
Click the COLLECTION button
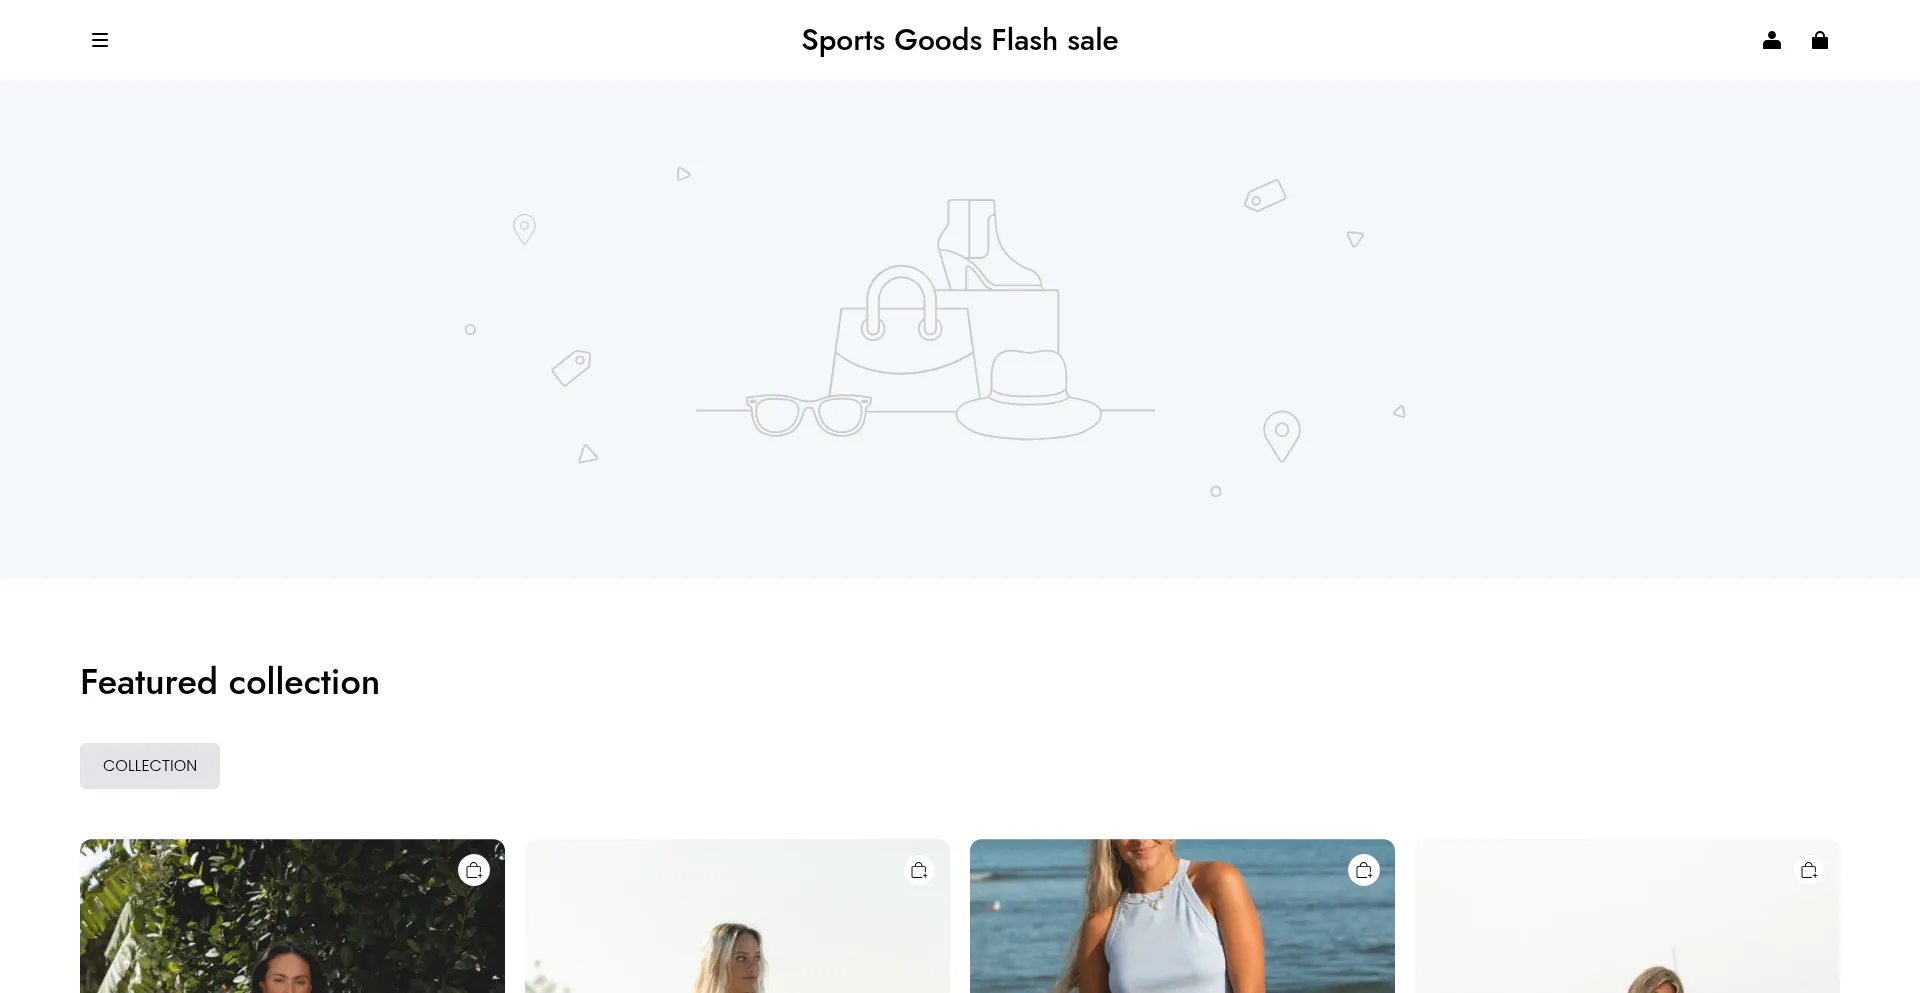click(x=150, y=766)
